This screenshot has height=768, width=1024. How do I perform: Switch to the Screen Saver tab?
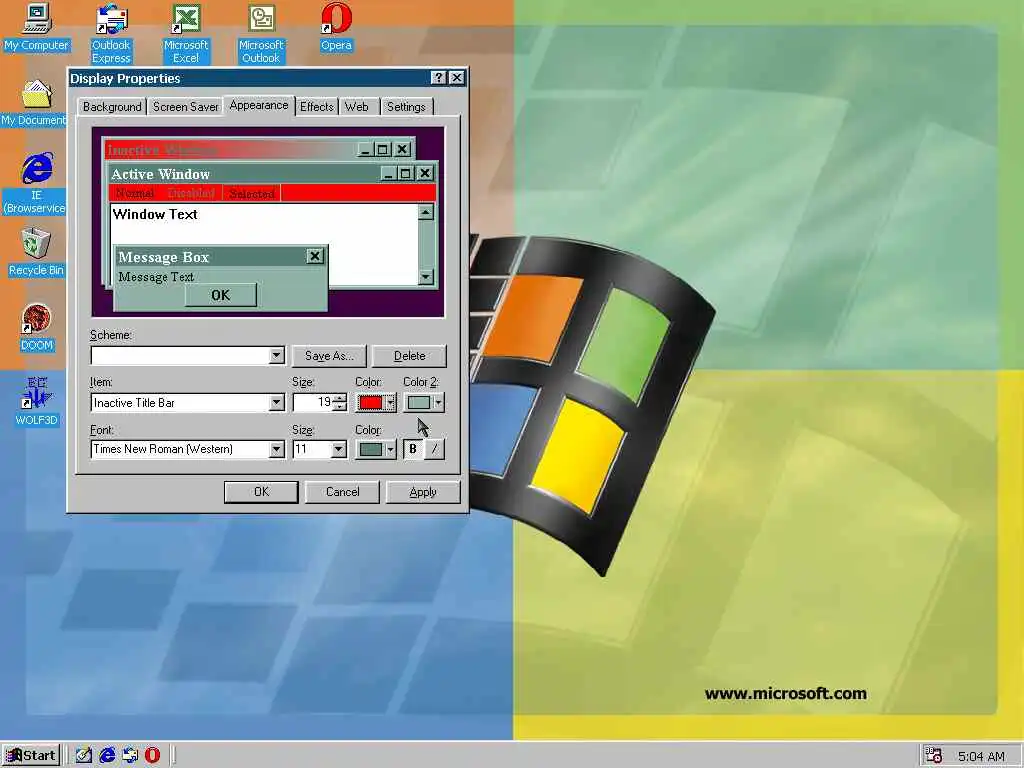click(x=185, y=106)
